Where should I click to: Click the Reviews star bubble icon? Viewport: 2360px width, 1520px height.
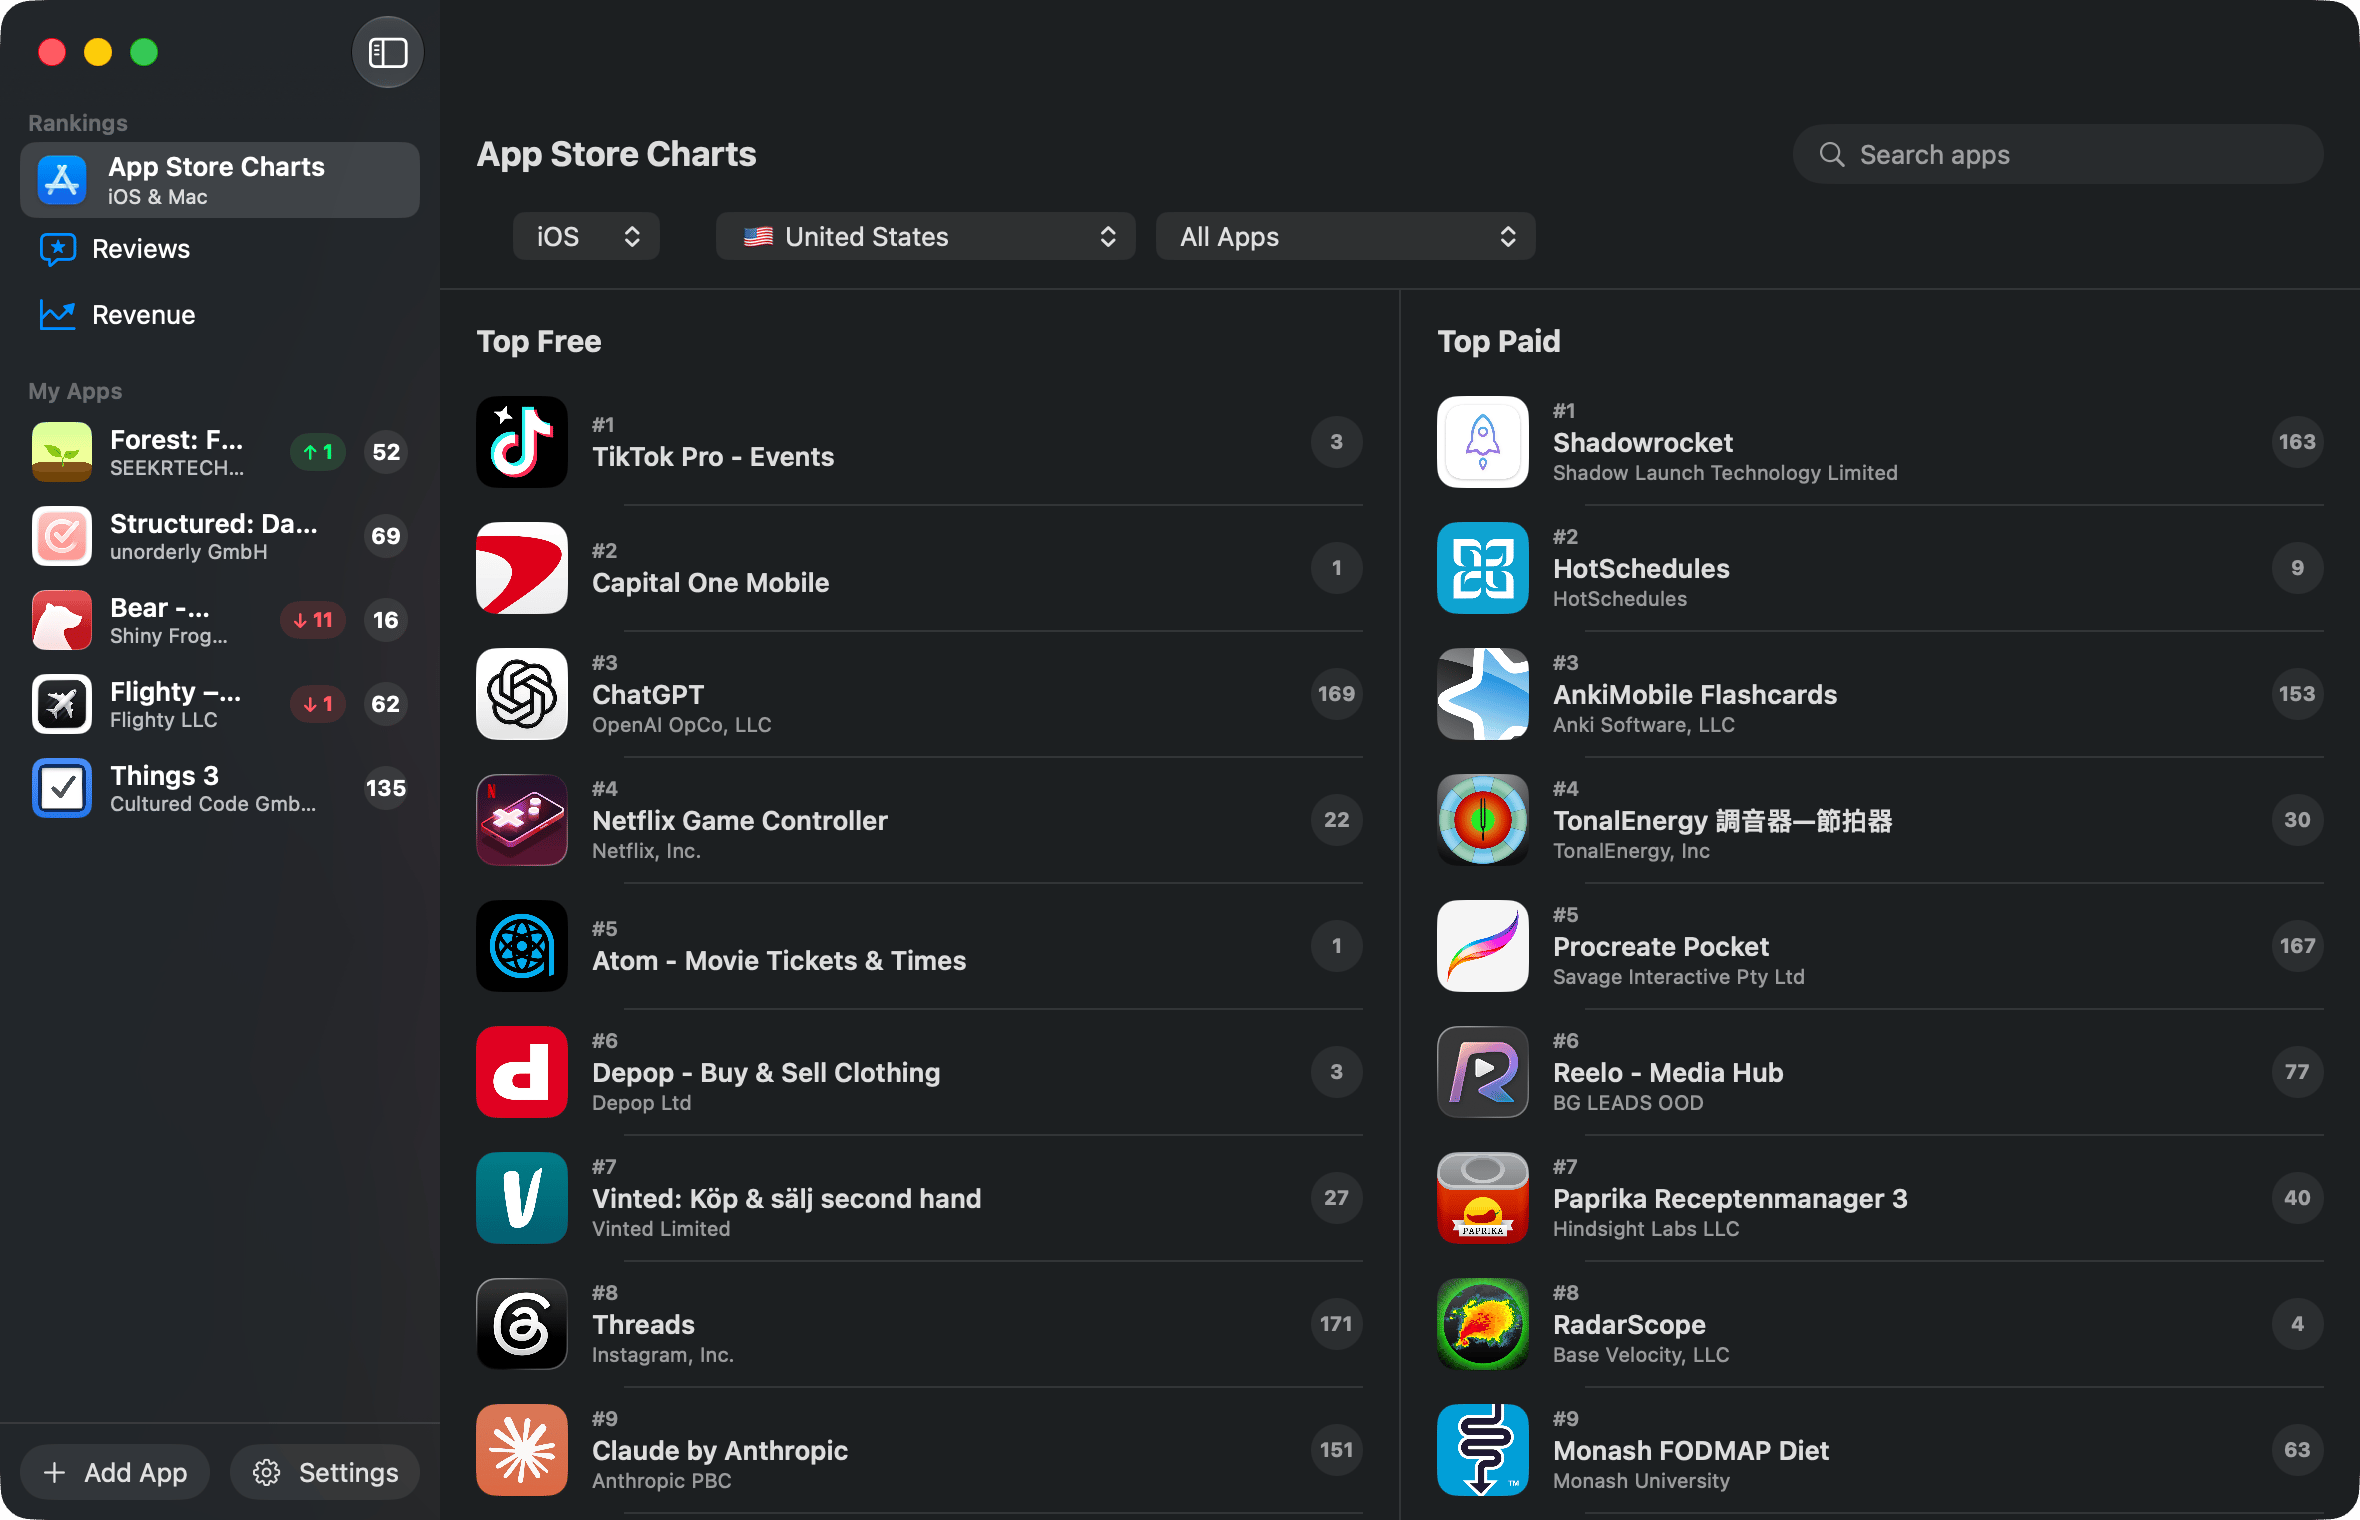point(58,249)
